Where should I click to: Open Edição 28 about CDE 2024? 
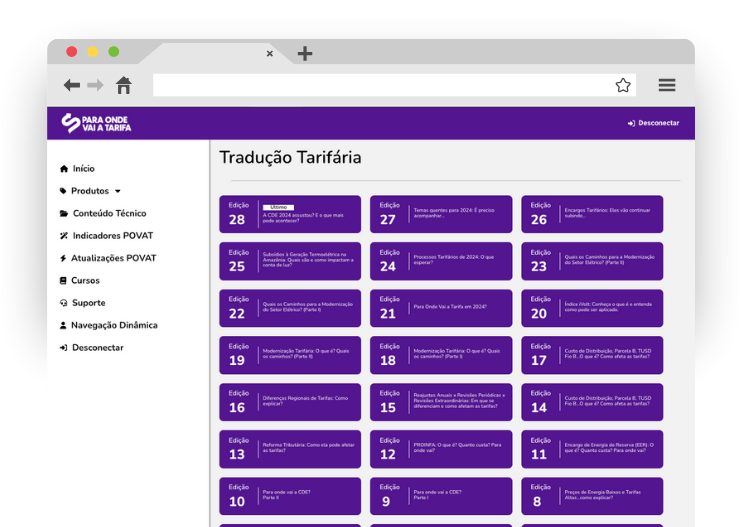(290, 214)
